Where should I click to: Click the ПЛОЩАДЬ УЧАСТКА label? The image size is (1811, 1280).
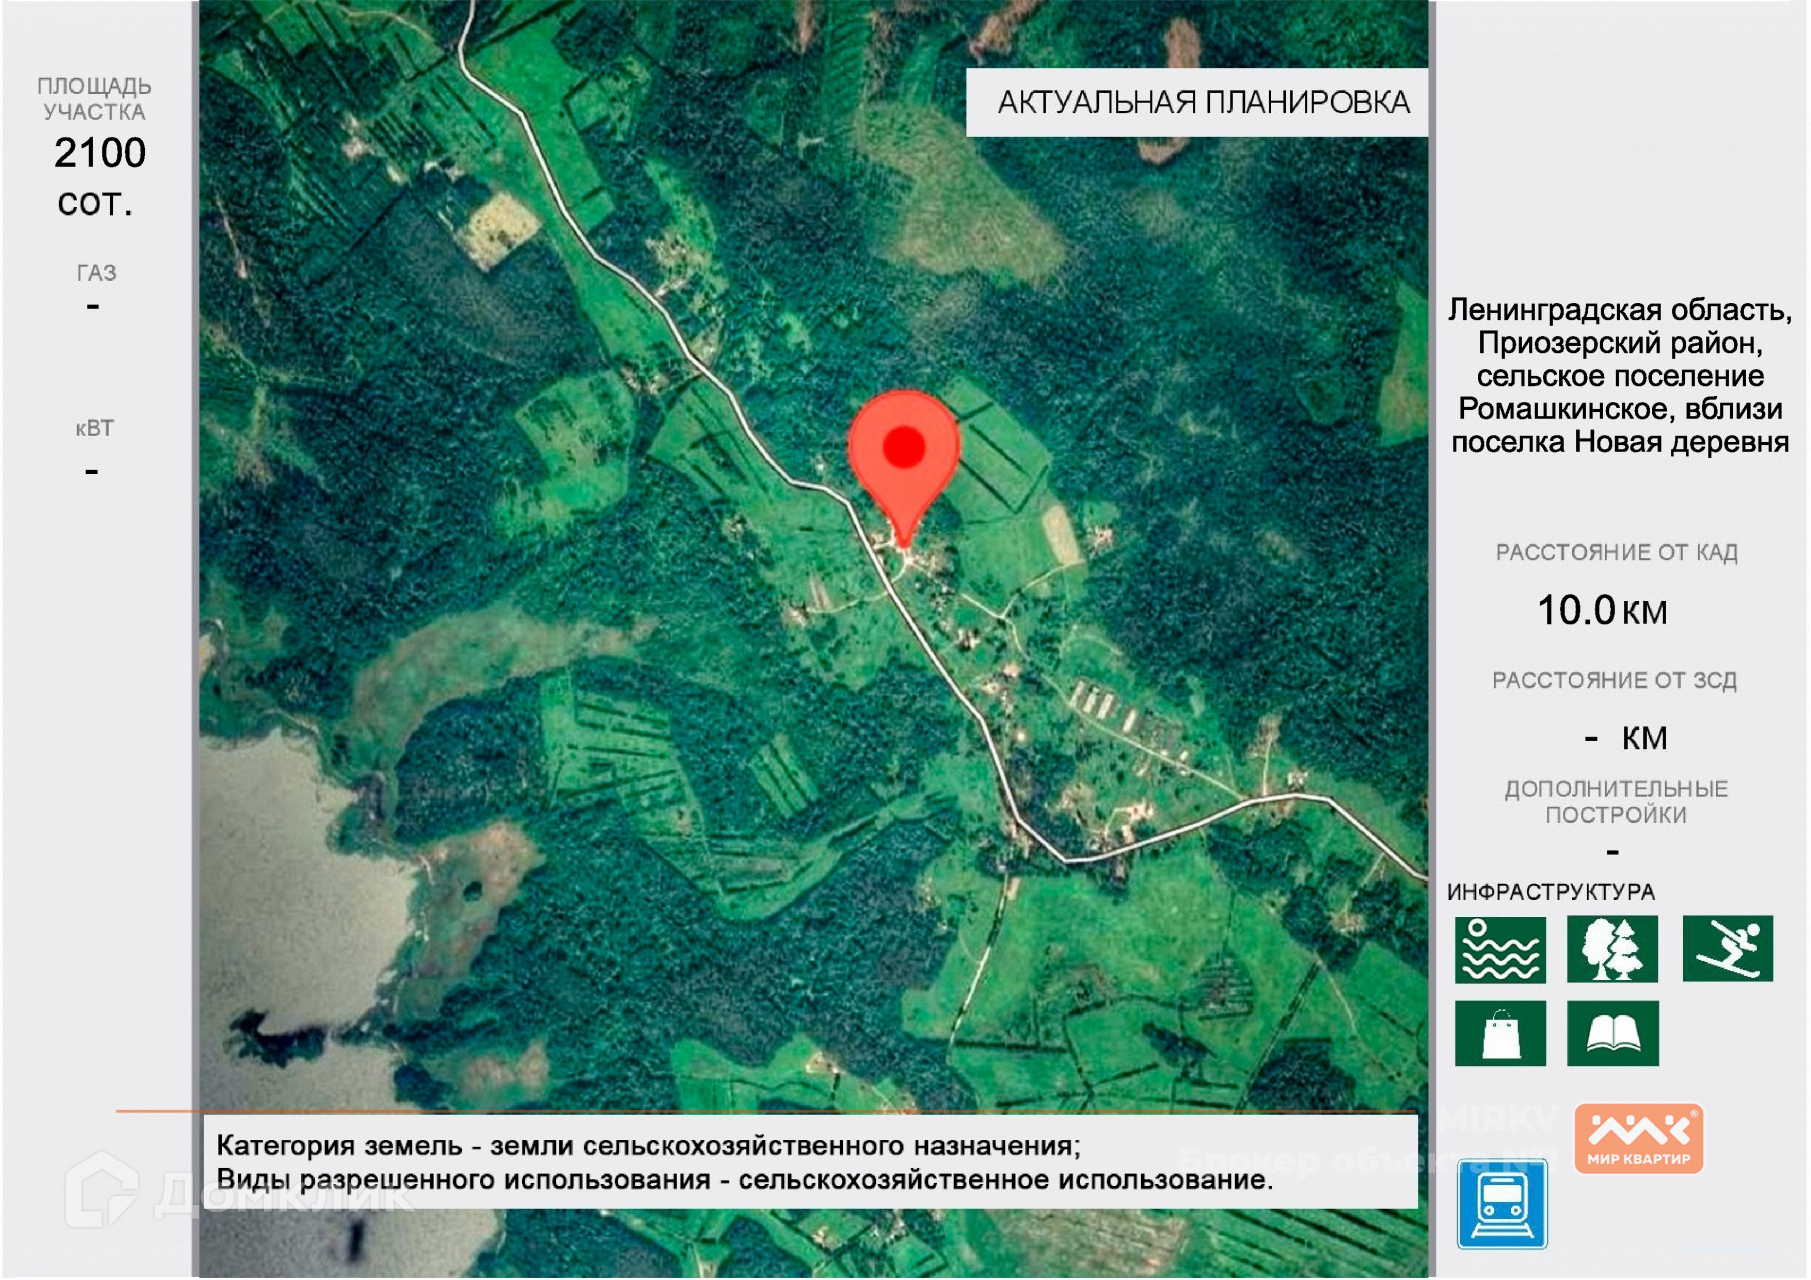pyautogui.click(x=94, y=99)
